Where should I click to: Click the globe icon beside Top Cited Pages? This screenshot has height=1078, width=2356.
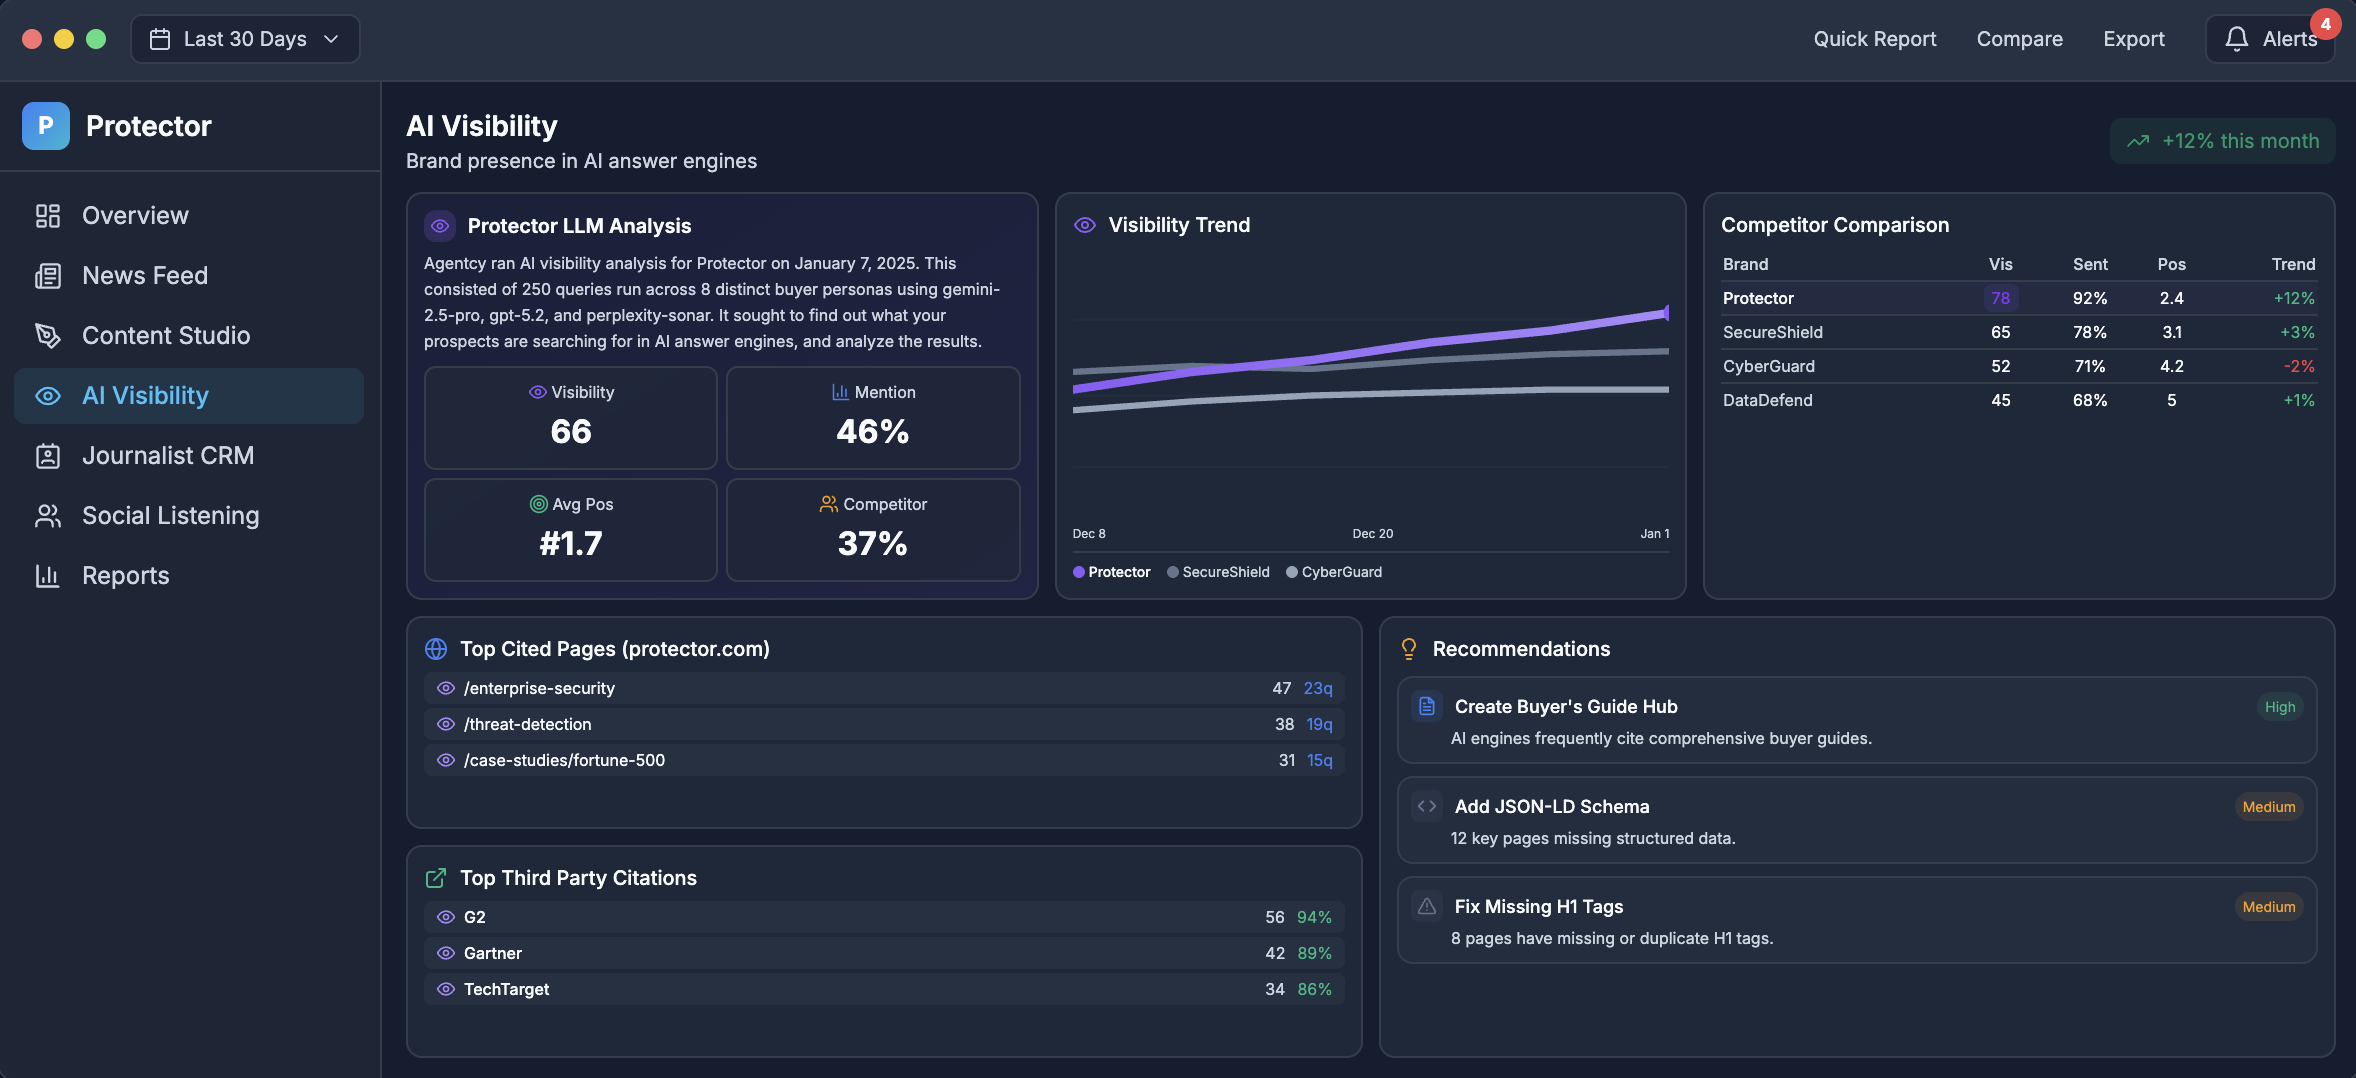coord(436,649)
